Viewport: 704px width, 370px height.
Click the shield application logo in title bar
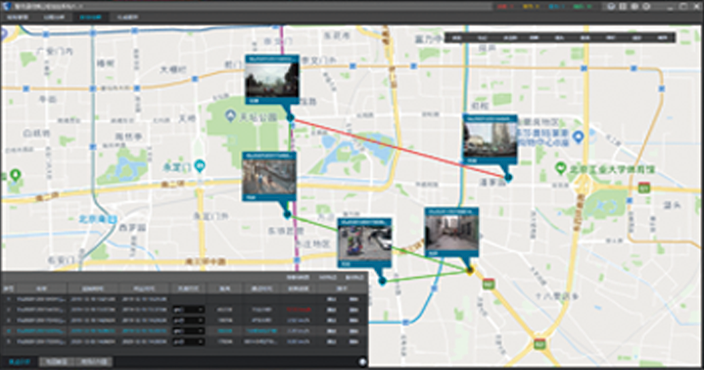[x=6, y=6]
